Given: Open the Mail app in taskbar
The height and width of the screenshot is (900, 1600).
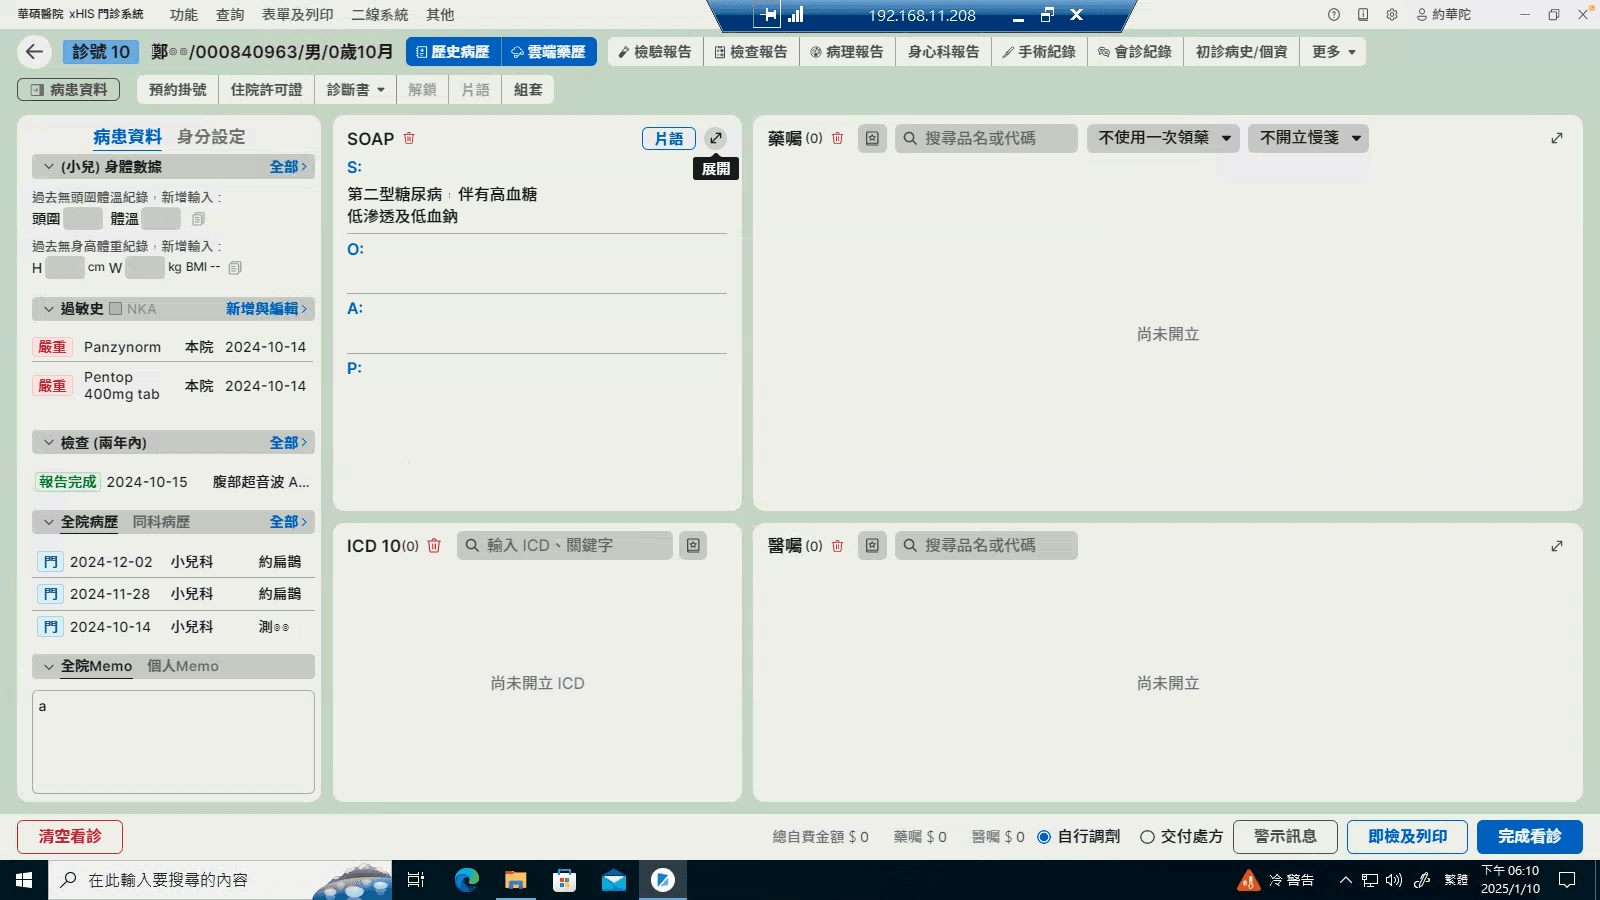Looking at the screenshot, I should 613,880.
